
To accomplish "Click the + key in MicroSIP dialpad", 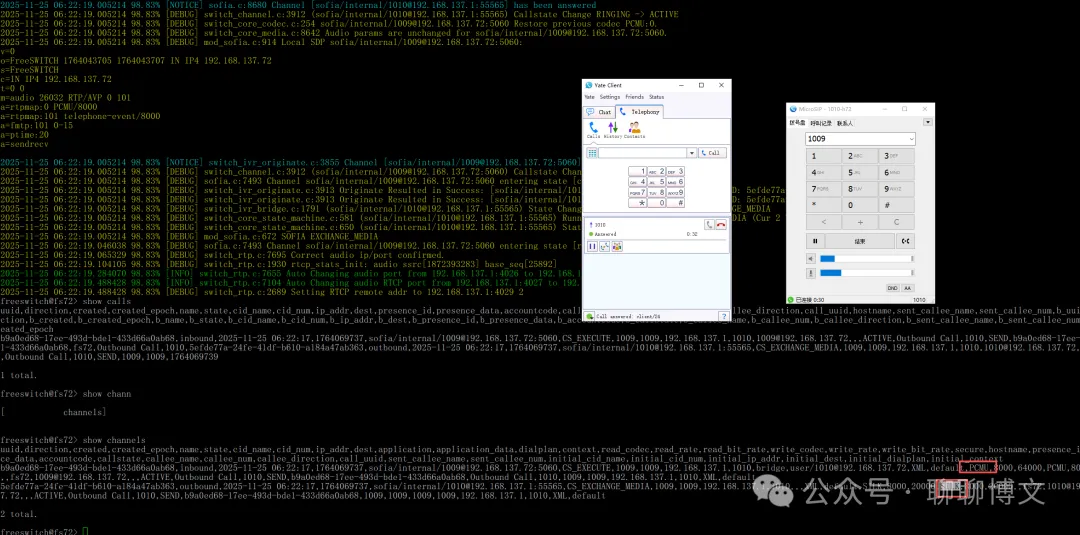I will coord(860,222).
